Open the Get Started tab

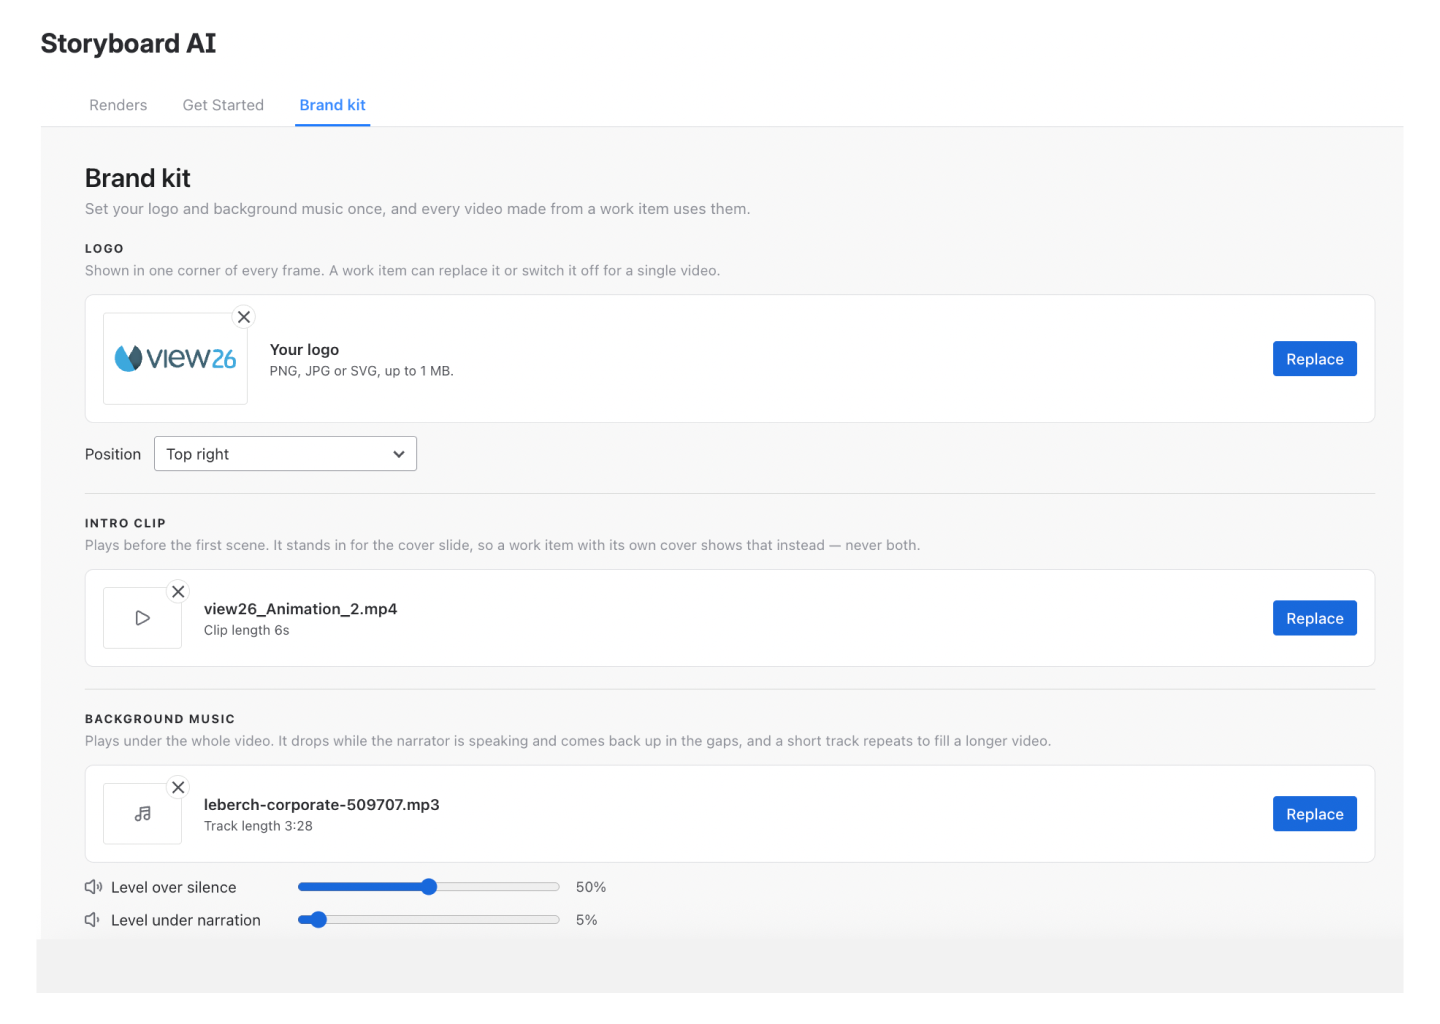coord(223,105)
